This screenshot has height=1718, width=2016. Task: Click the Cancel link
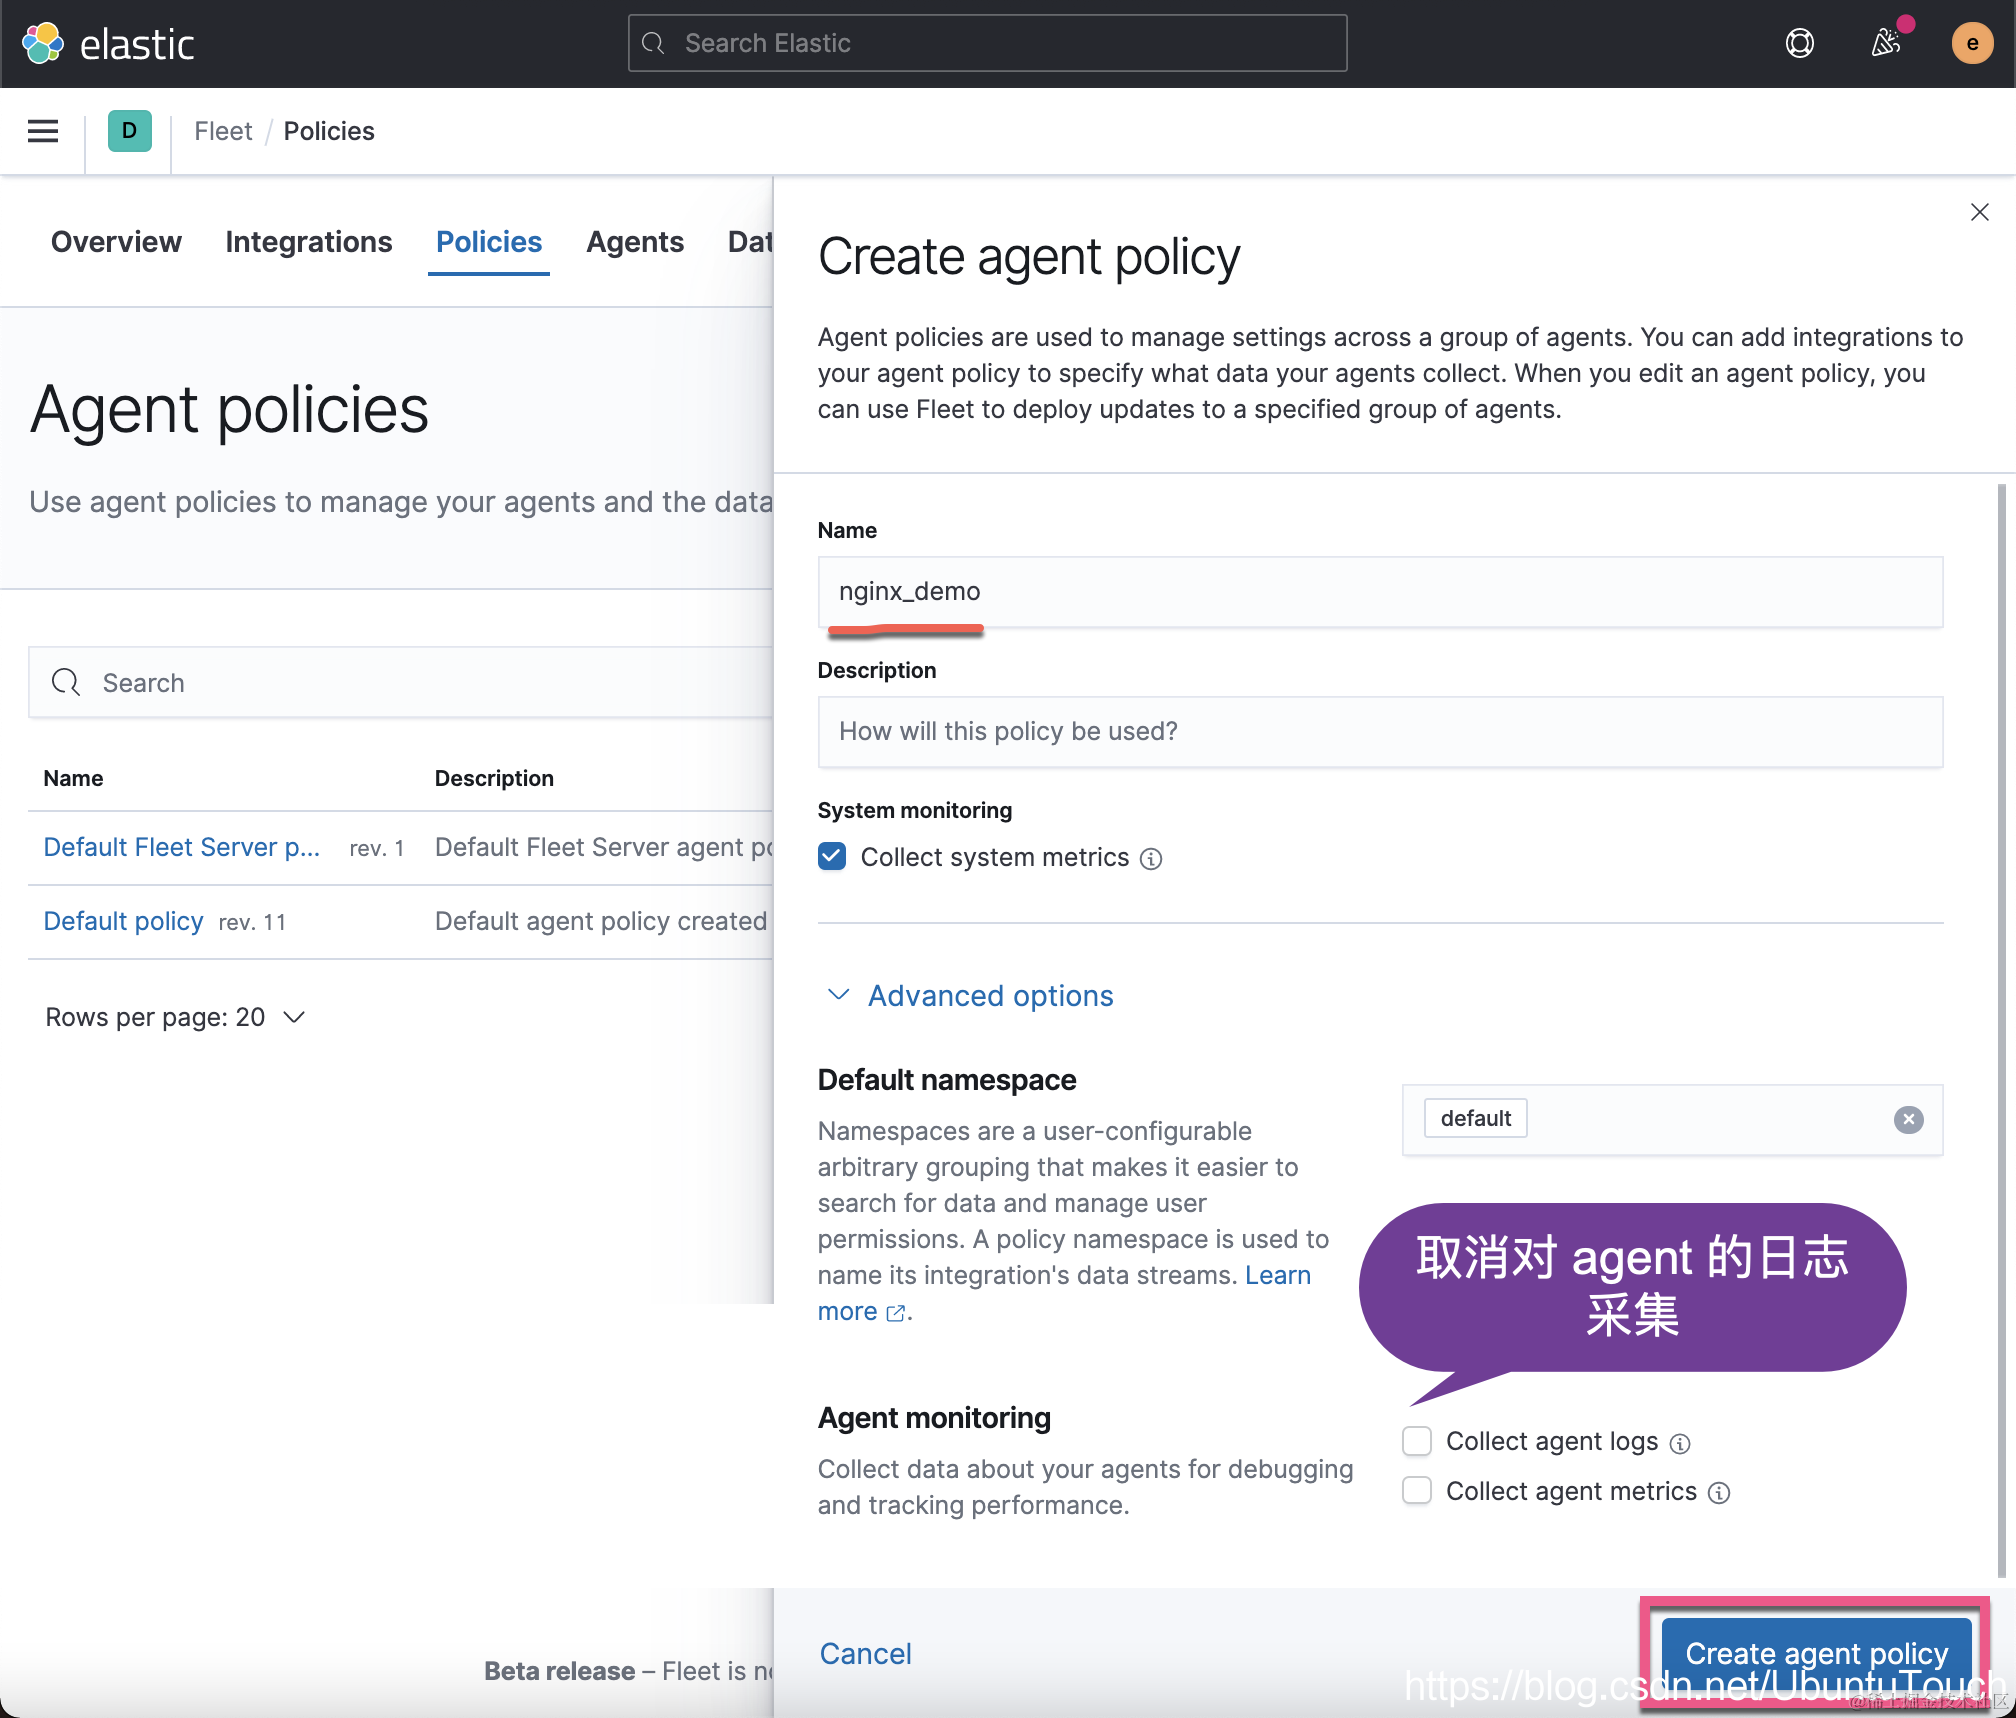[x=865, y=1654]
